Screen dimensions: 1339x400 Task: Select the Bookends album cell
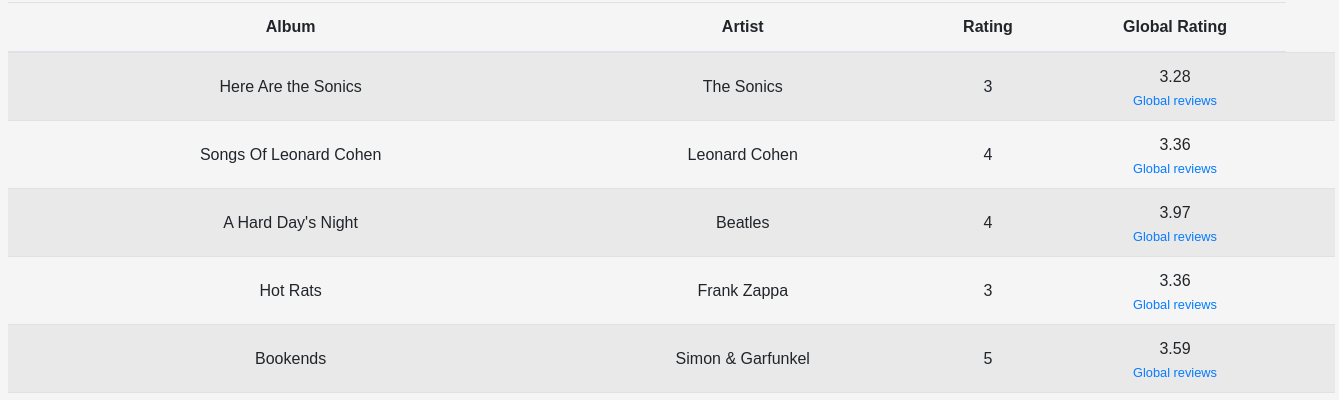[290, 359]
